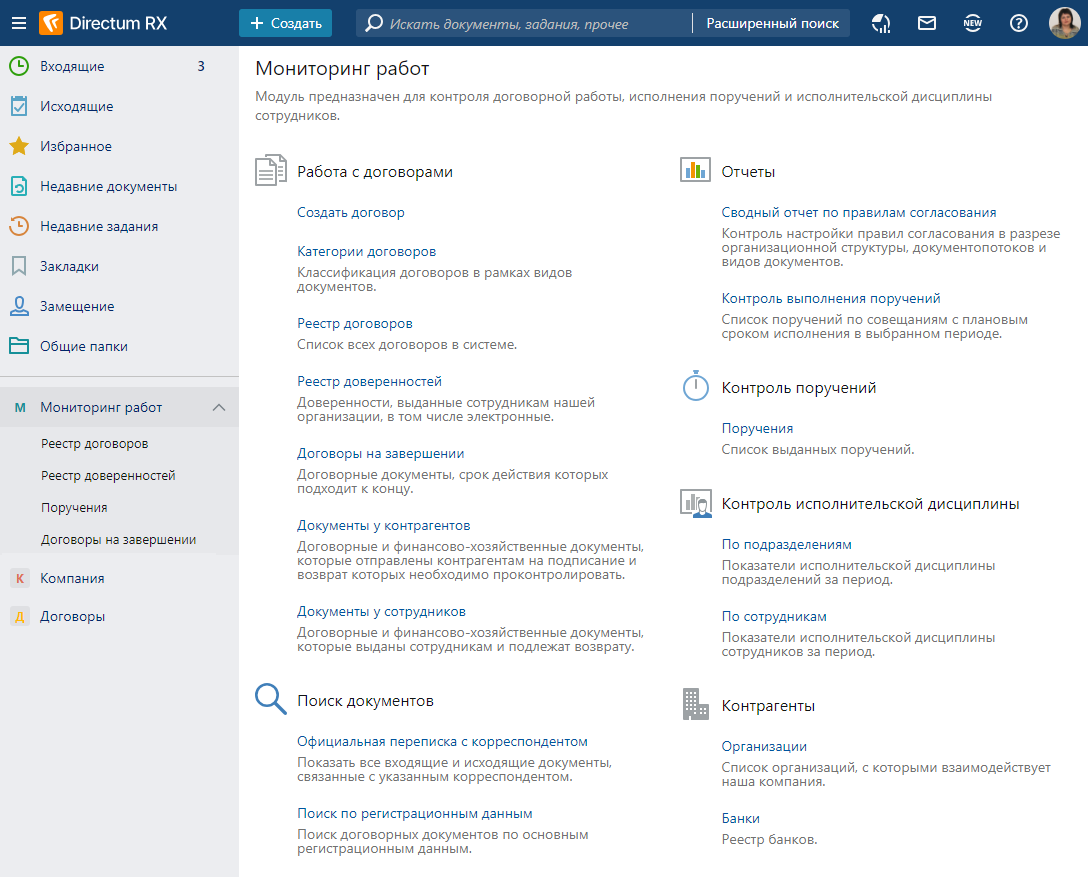Click the NEW updates badge icon
The width and height of the screenshot is (1088, 877).
click(972, 23)
